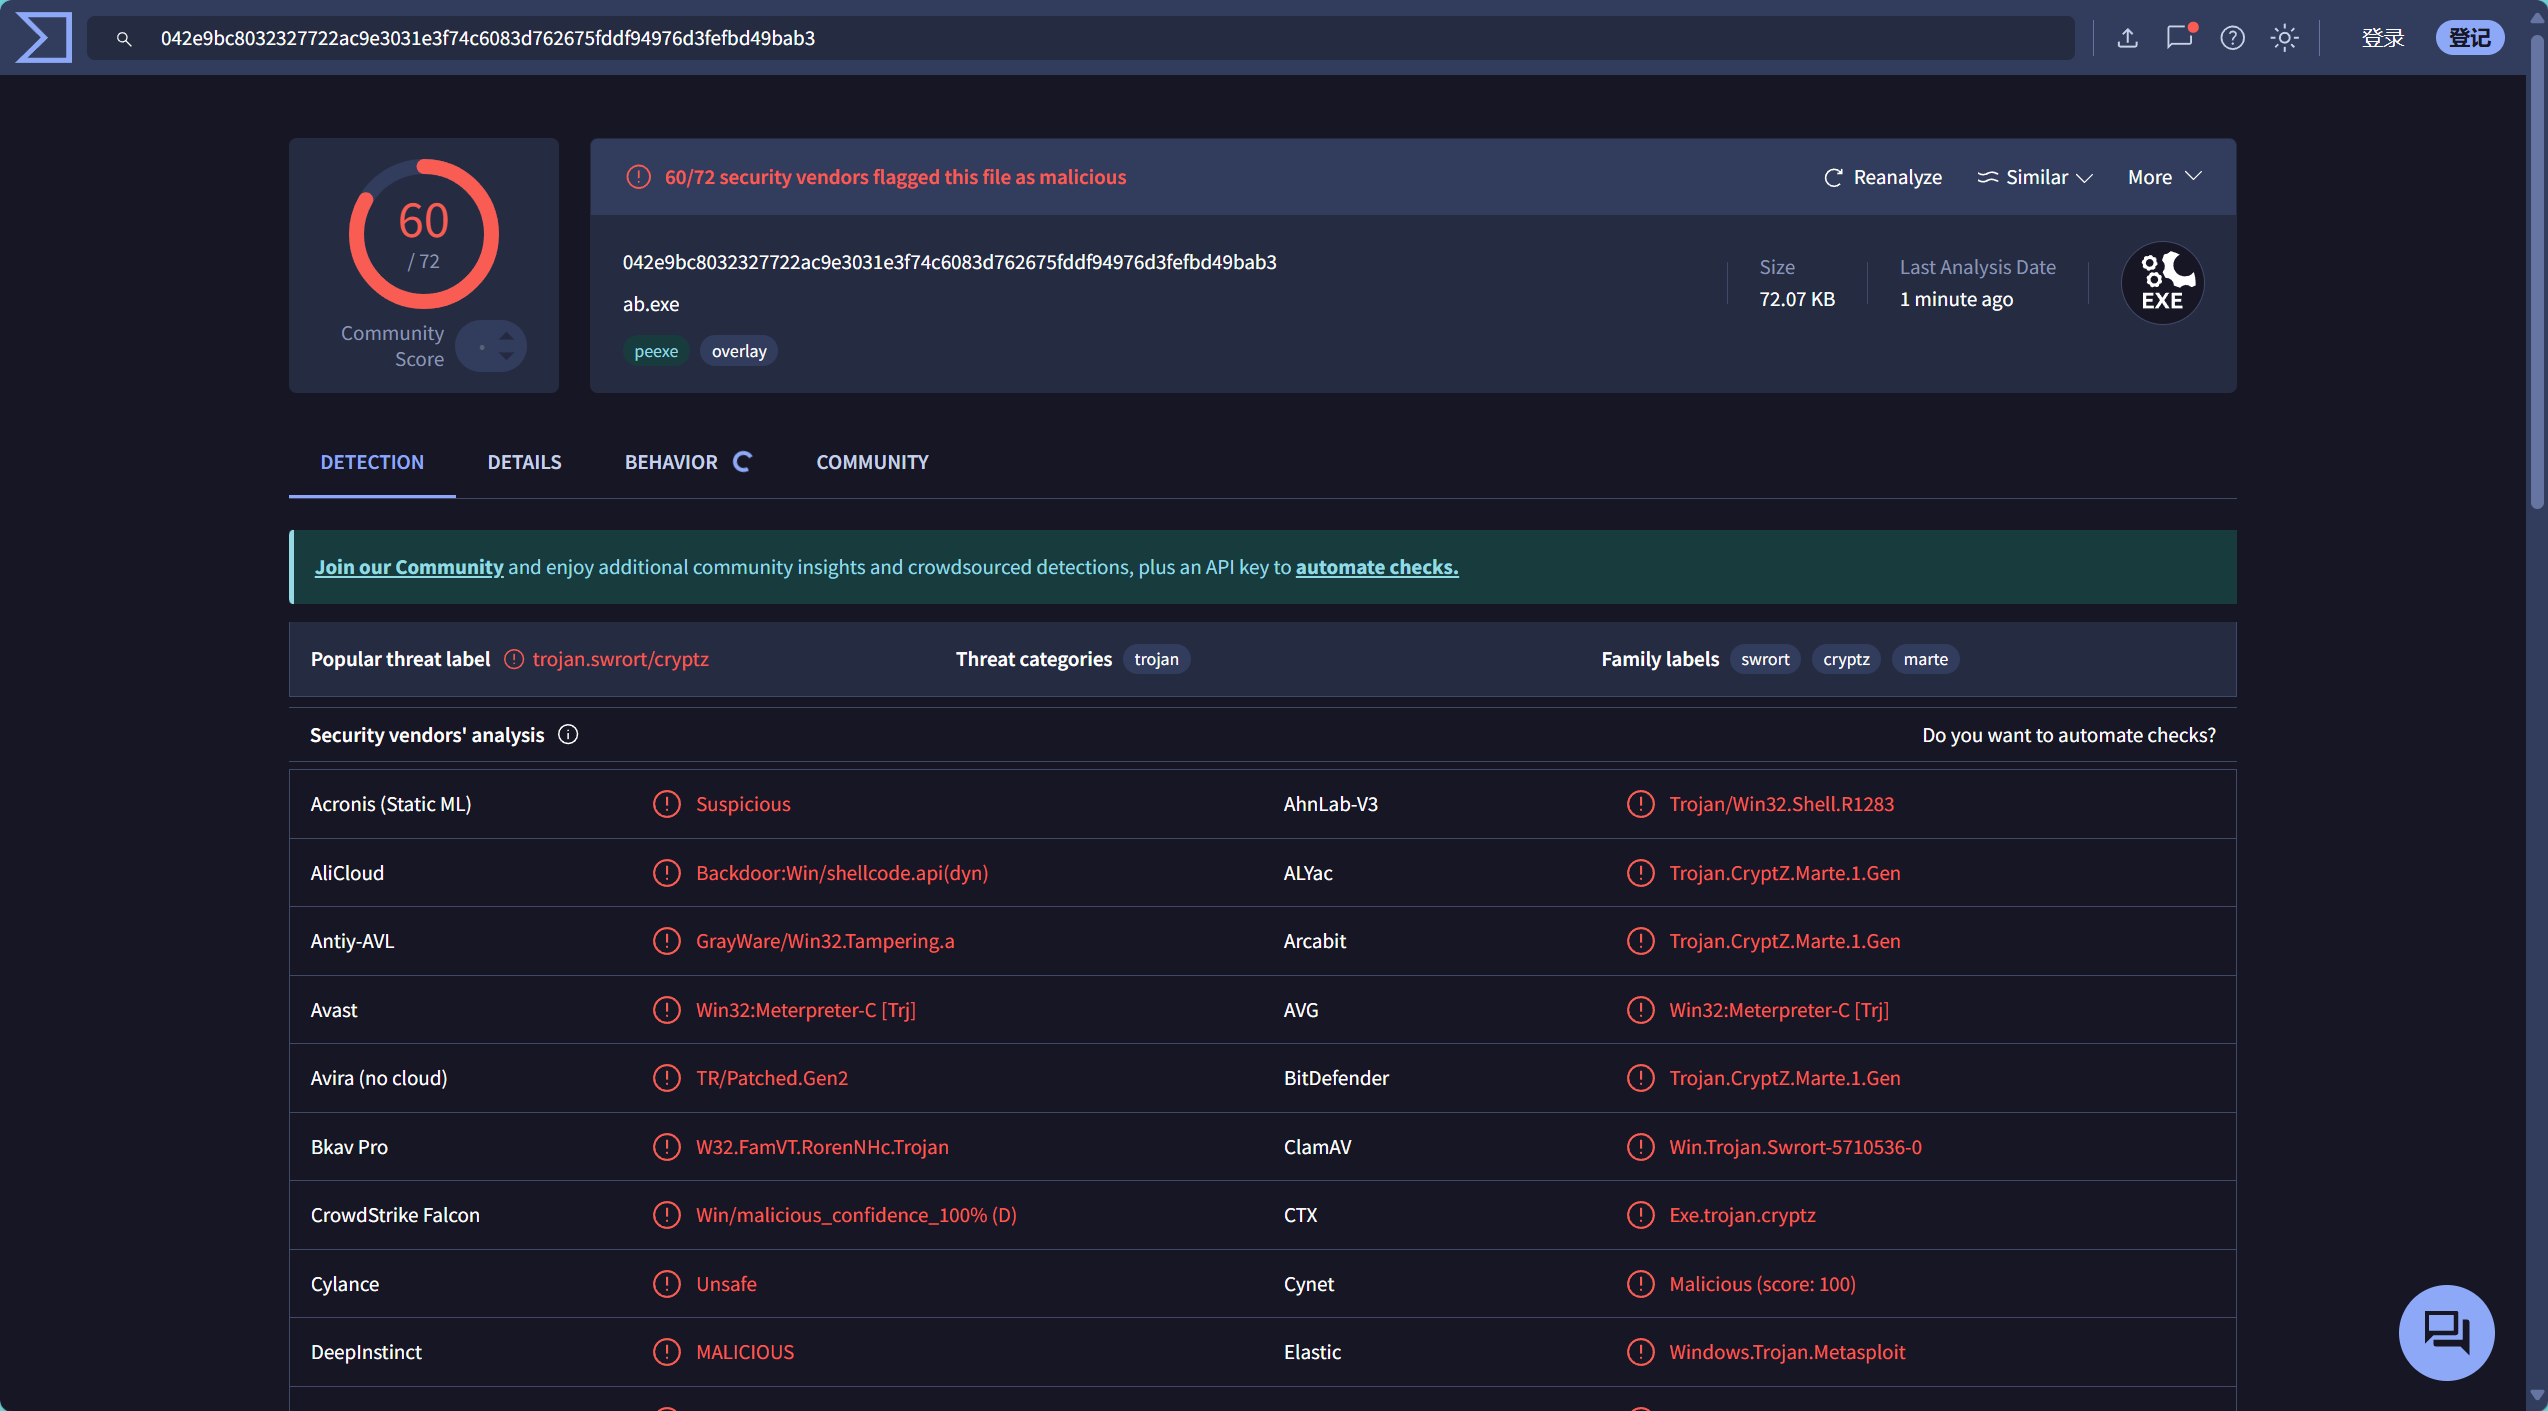Click the file hash text in summary
The width and height of the screenshot is (2548, 1411).
pyautogui.click(x=949, y=262)
